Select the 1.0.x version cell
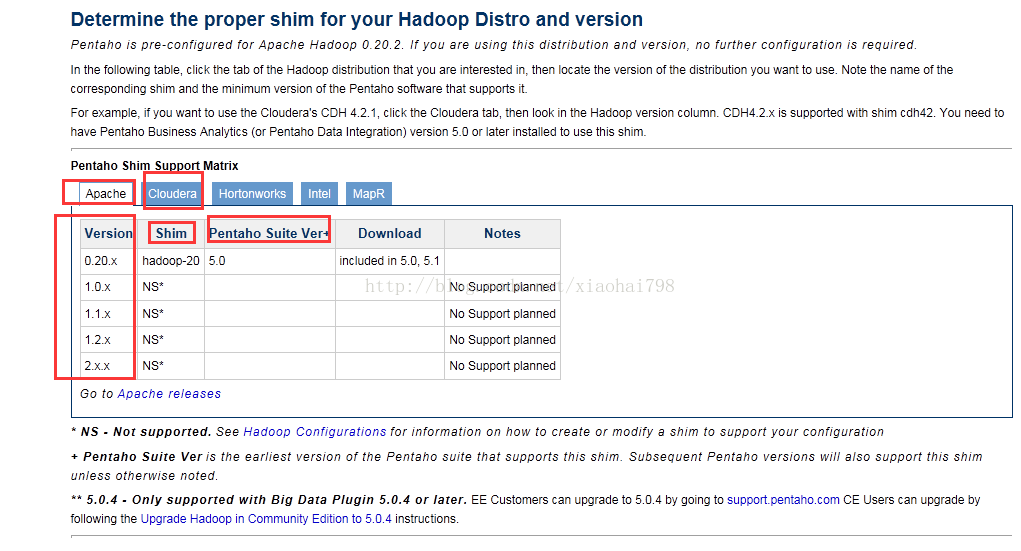Image resolution: width=1021 pixels, height=551 pixels. point(109,287)
